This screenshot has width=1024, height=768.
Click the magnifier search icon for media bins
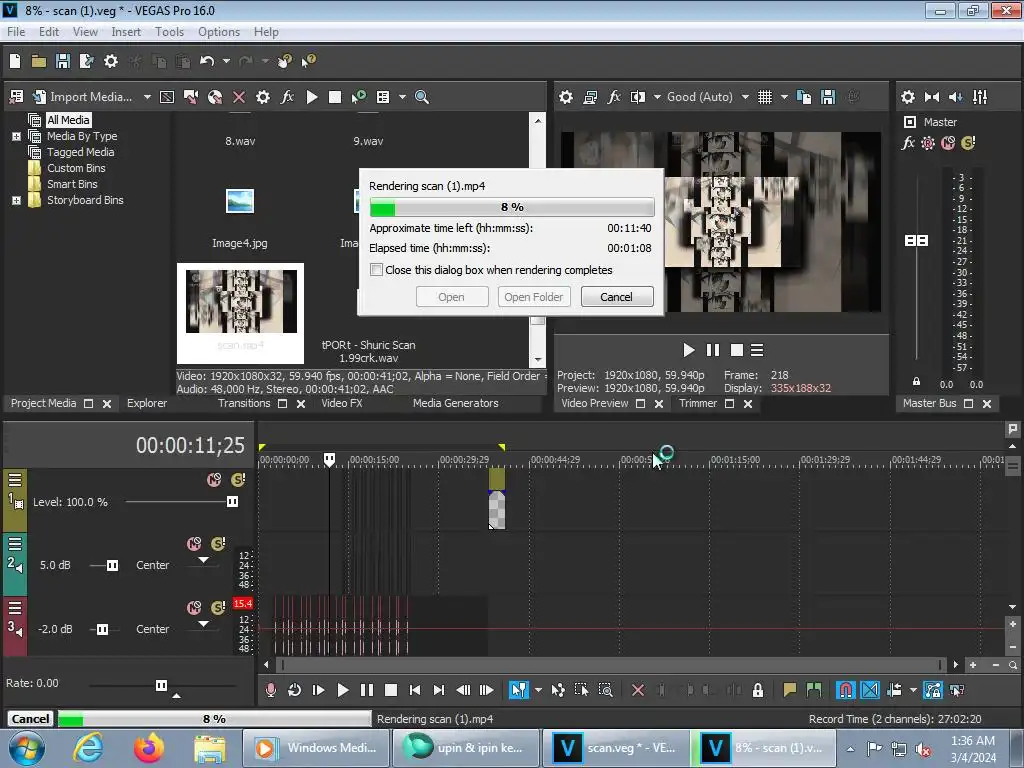coord(422,97)
